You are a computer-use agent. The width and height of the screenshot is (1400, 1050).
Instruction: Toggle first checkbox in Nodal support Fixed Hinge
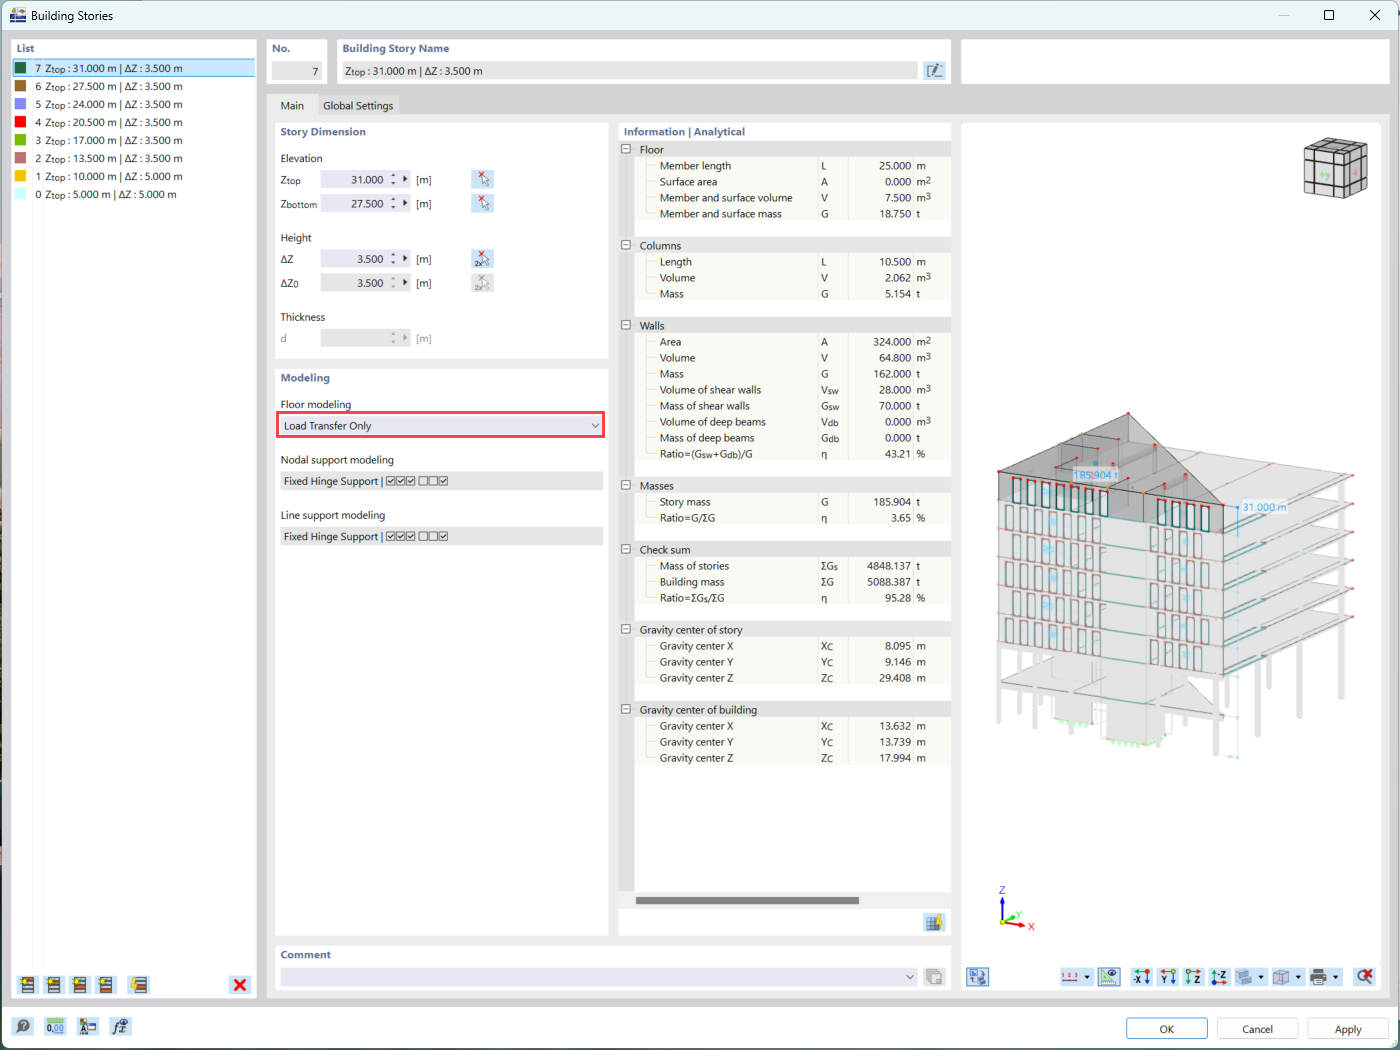pyautogui.click(x=391, y=481)
